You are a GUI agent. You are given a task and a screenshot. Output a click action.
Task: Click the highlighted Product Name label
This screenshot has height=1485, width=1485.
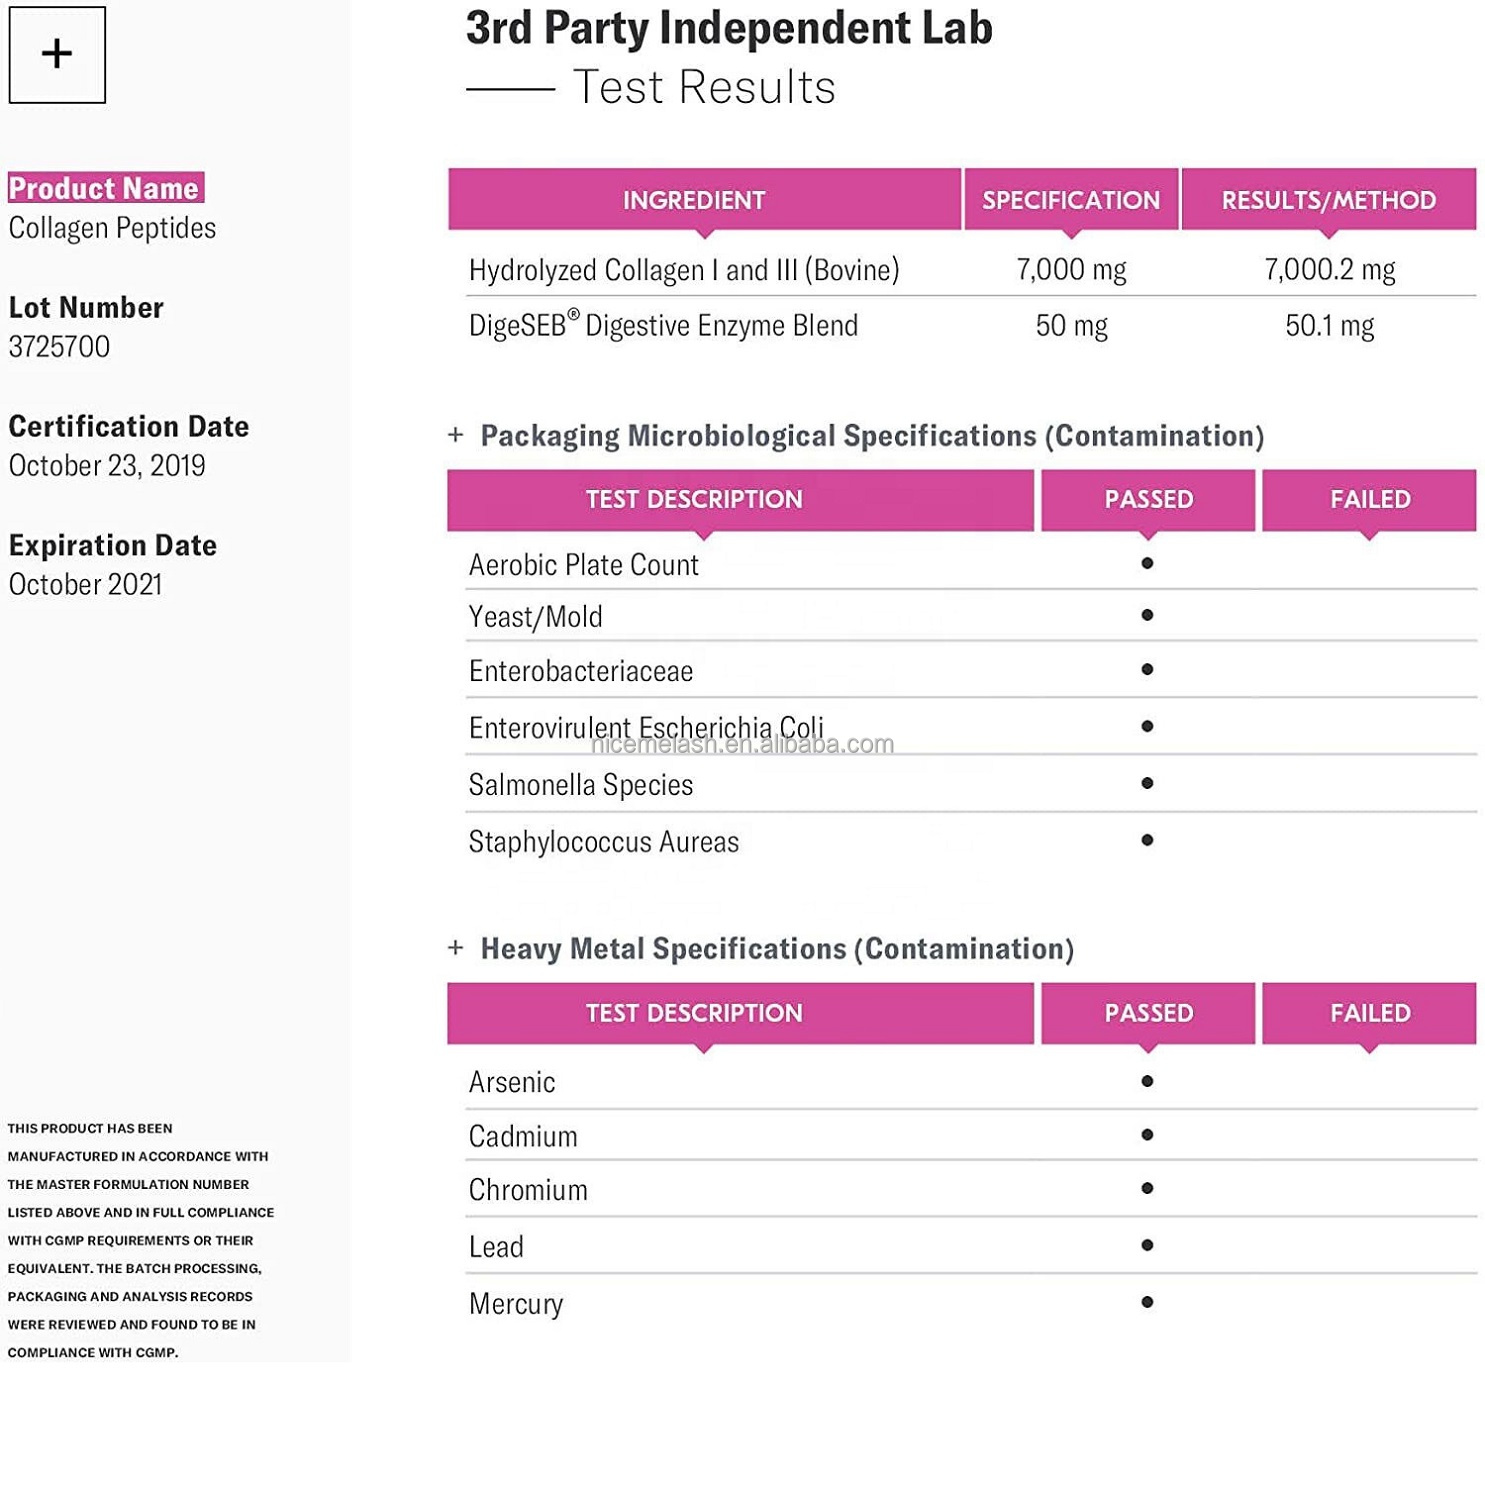105,188
